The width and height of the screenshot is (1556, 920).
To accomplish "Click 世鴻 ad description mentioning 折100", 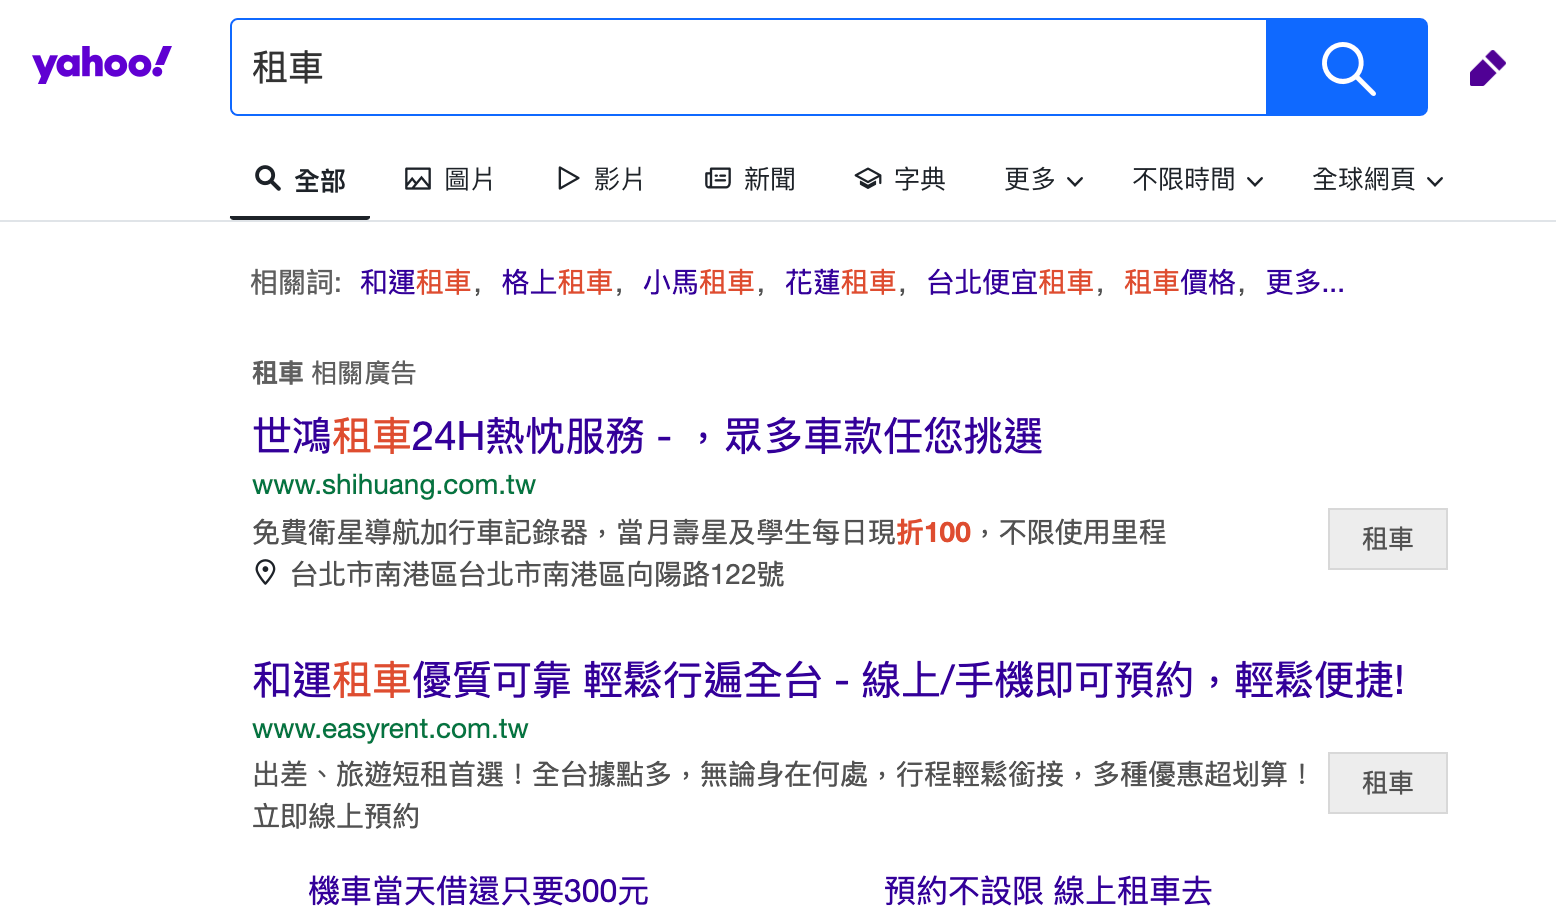I will (709, 532).
